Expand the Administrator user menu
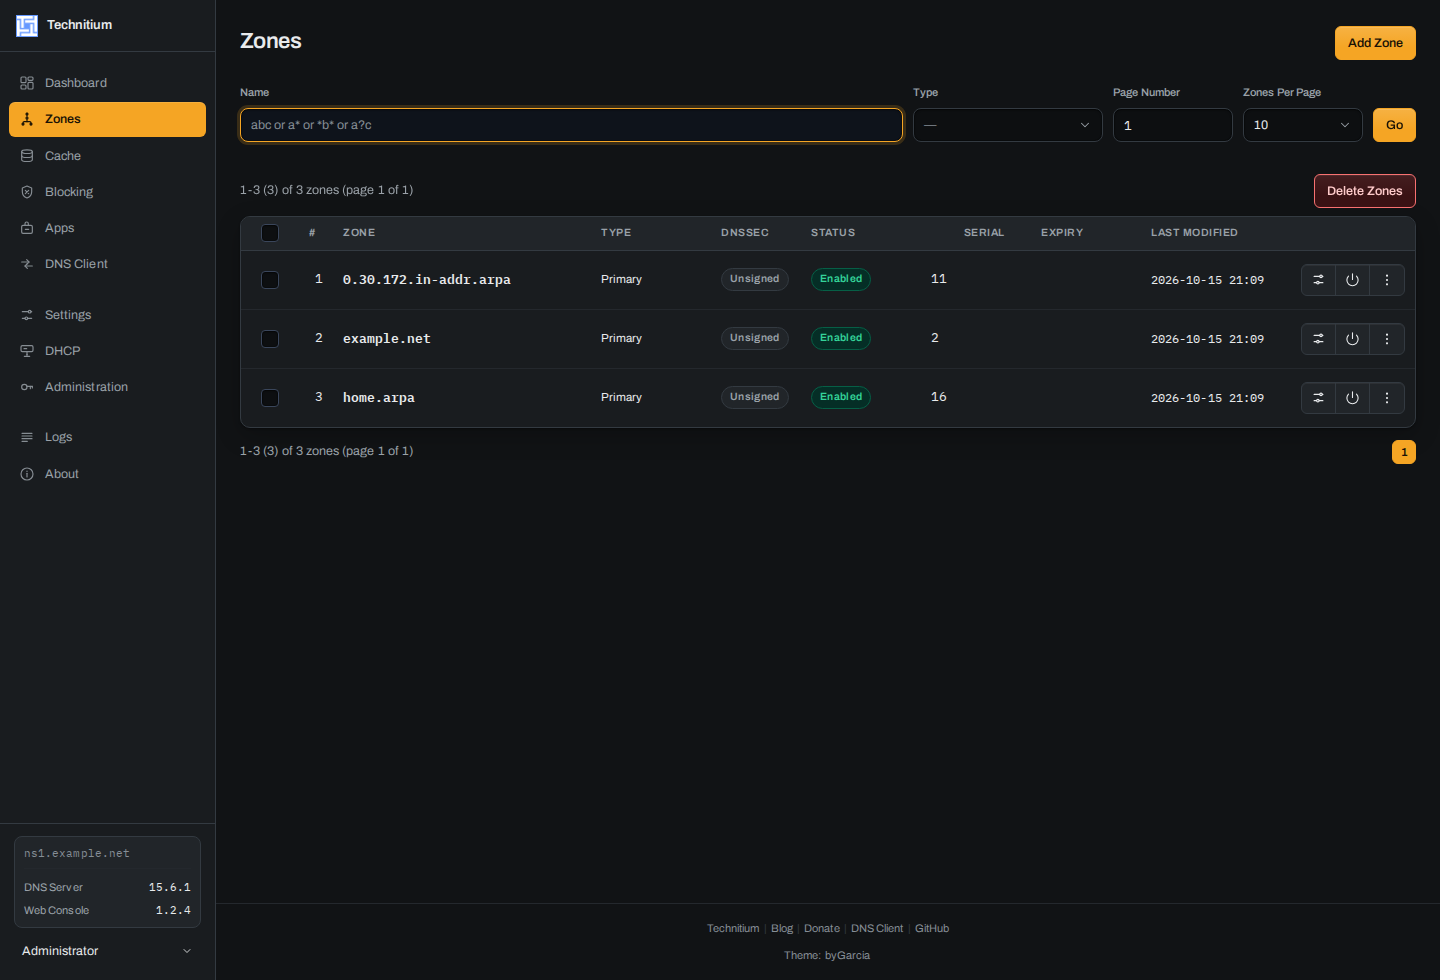Image resolution: width=1440 pixels, height=980 pixels. tap(107, 951)
